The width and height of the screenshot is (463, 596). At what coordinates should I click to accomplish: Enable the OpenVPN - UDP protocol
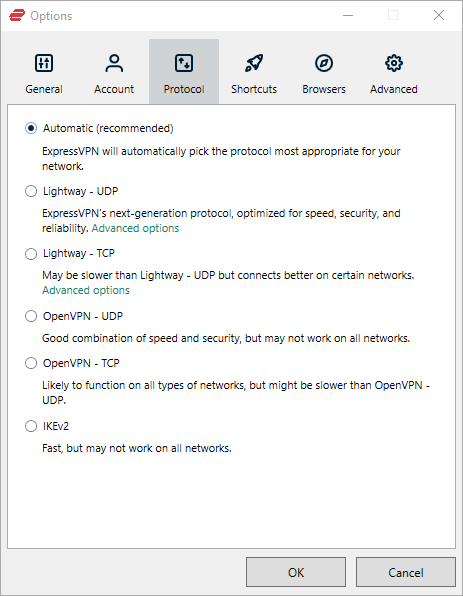(31, 316)
